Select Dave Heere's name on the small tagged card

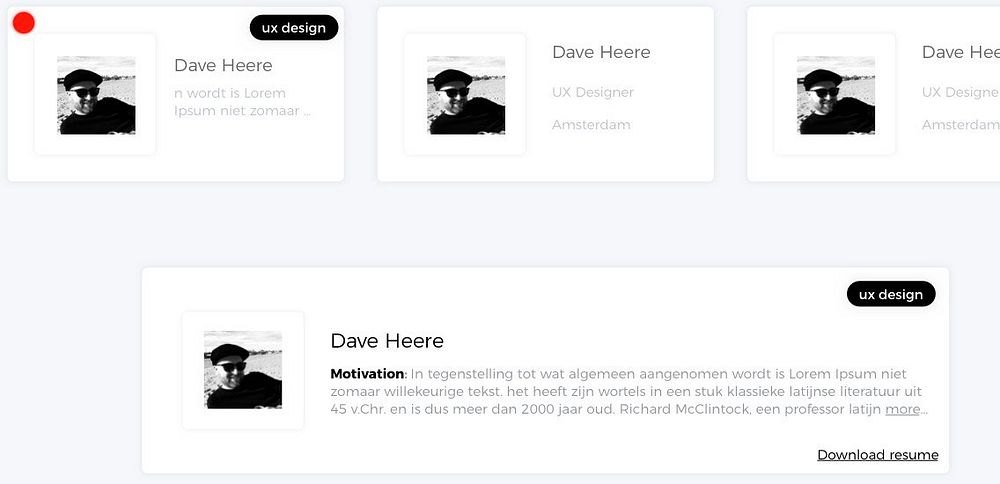(x=223, y=66)
